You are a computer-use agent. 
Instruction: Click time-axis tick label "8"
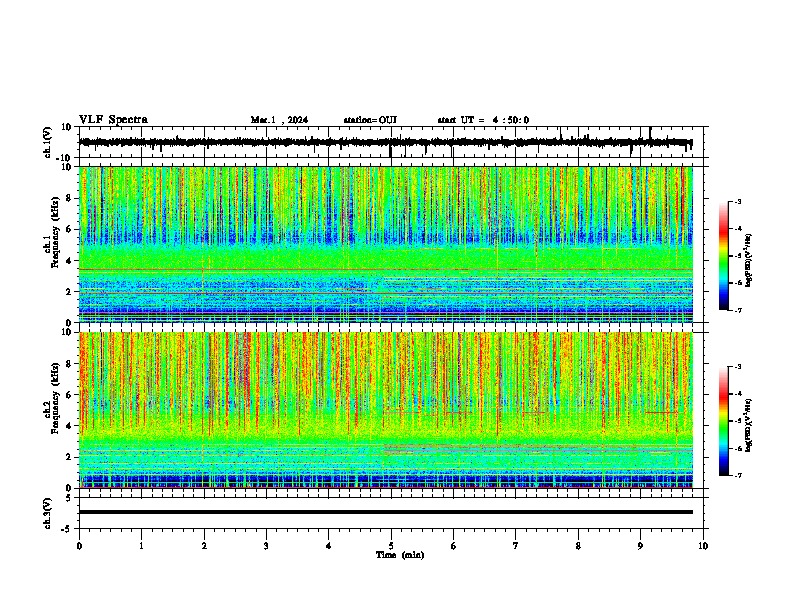coord(578,546)
